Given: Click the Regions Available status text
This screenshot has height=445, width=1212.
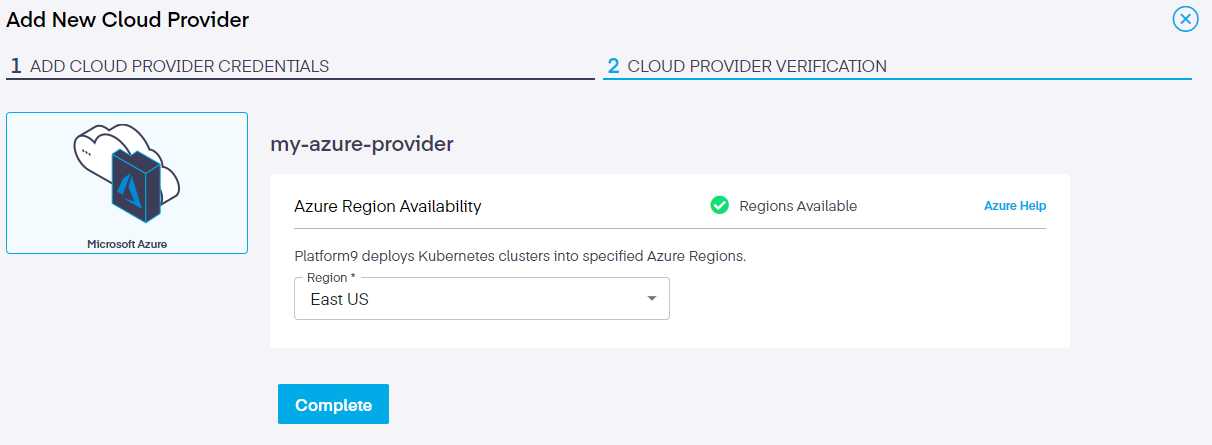Looking at the screenshot, I should click(798, 206).
